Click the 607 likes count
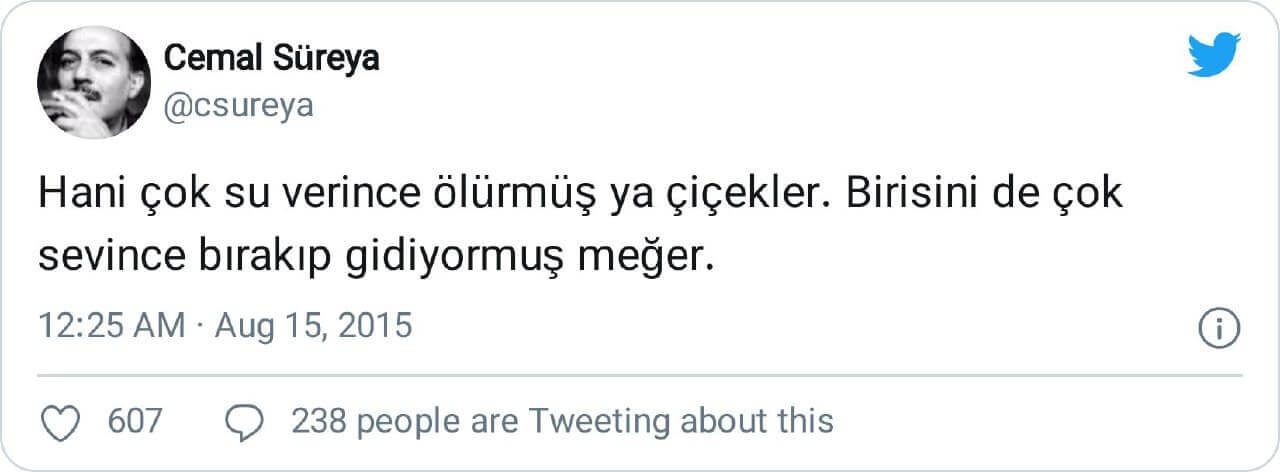 click(x=134, y=421)
